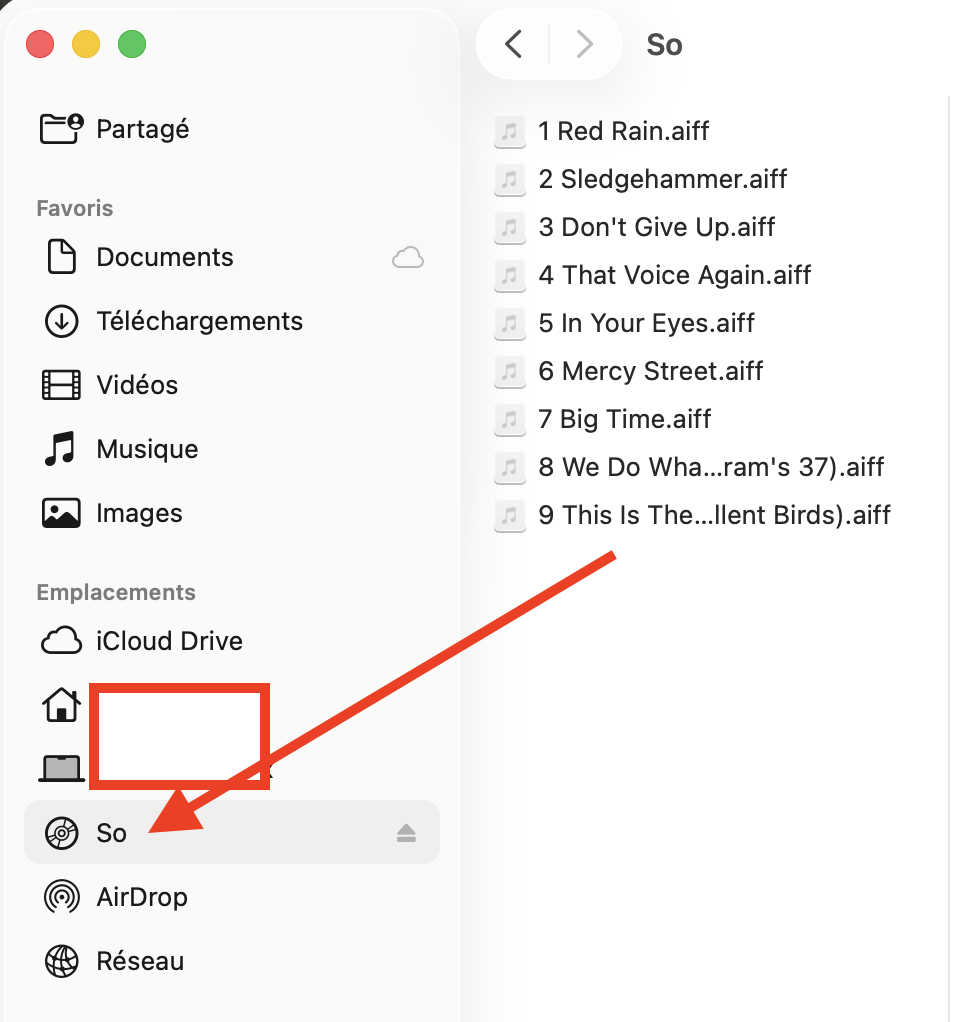Open Images in Favoris
The width and height of the screenshot is (964, 1022).
click(139, 514)
